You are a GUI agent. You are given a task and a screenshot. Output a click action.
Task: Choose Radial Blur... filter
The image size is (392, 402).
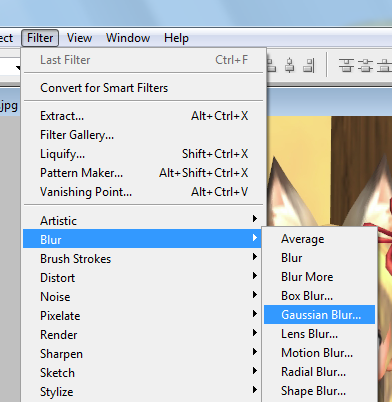[x=320, y=372]
